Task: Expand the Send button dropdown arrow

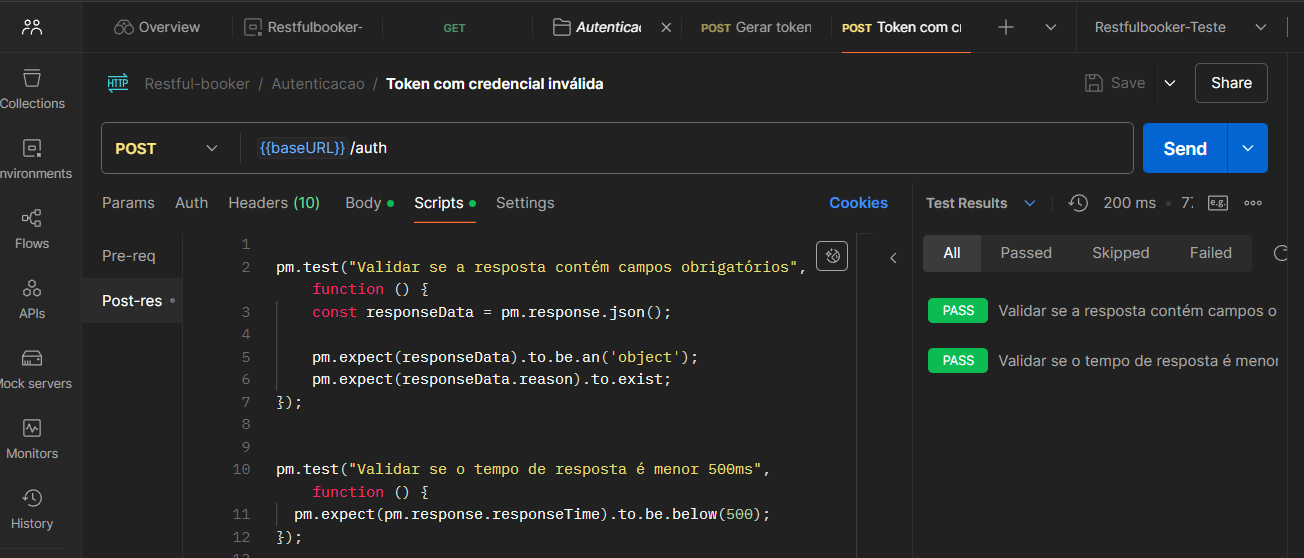Action: 1248,148
